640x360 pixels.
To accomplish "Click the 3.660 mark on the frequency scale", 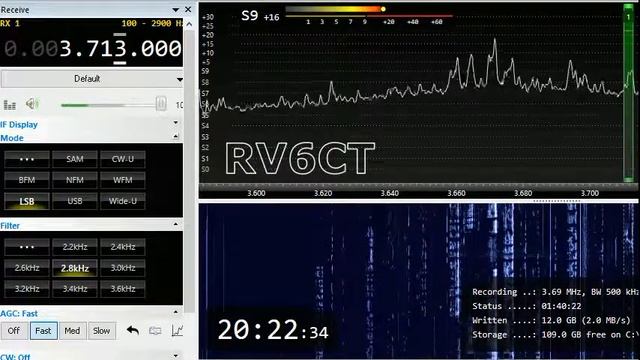I will tap(456, 193).
